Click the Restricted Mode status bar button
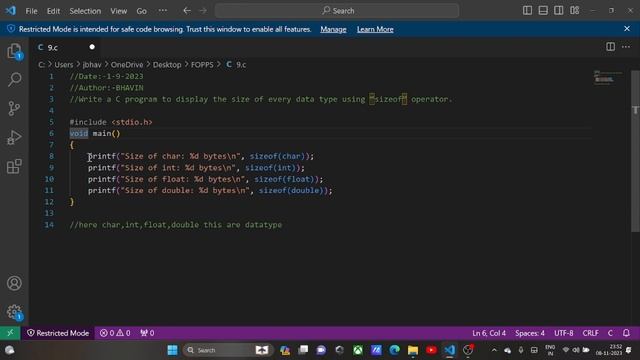 tap(58, 333)
